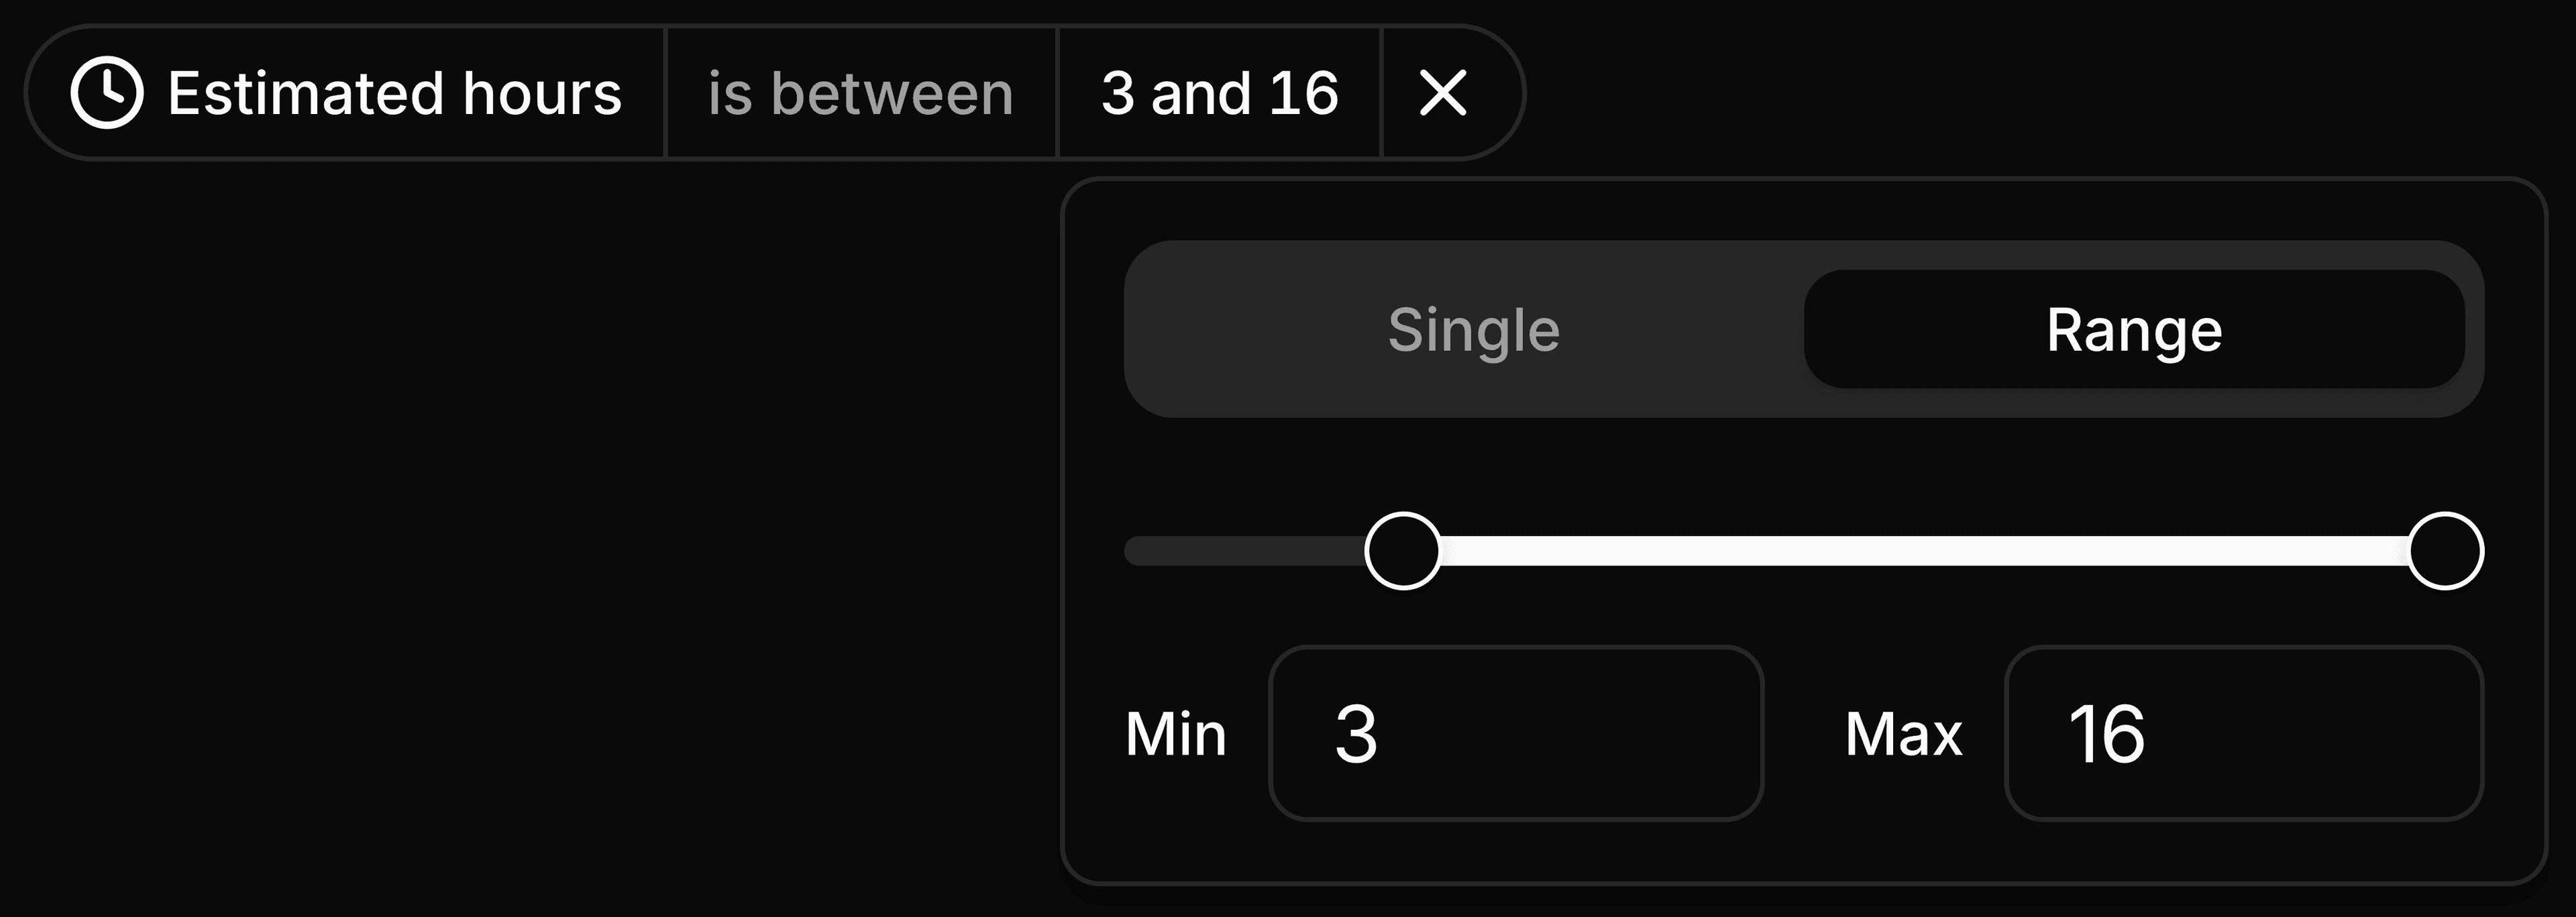The width and height of the screenshot is (2576, 917).
Task: Click the Estimated hours field label
Action: tap(394, 93)
